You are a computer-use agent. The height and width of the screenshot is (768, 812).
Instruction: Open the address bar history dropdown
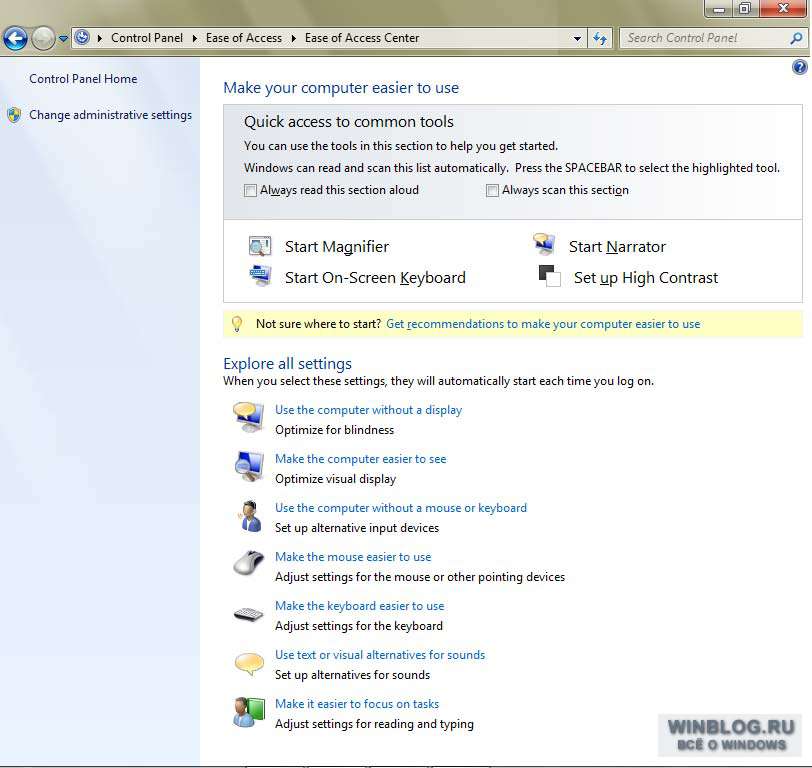click(577, 38)
